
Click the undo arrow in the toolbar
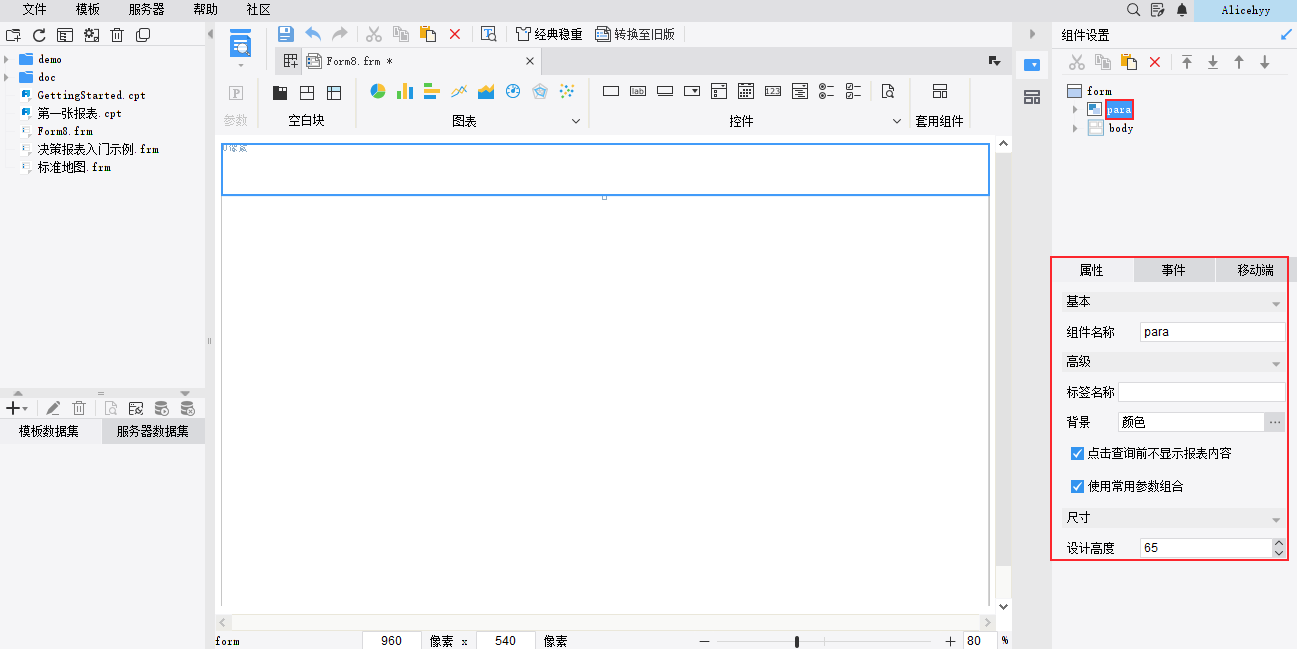[313, 34]
